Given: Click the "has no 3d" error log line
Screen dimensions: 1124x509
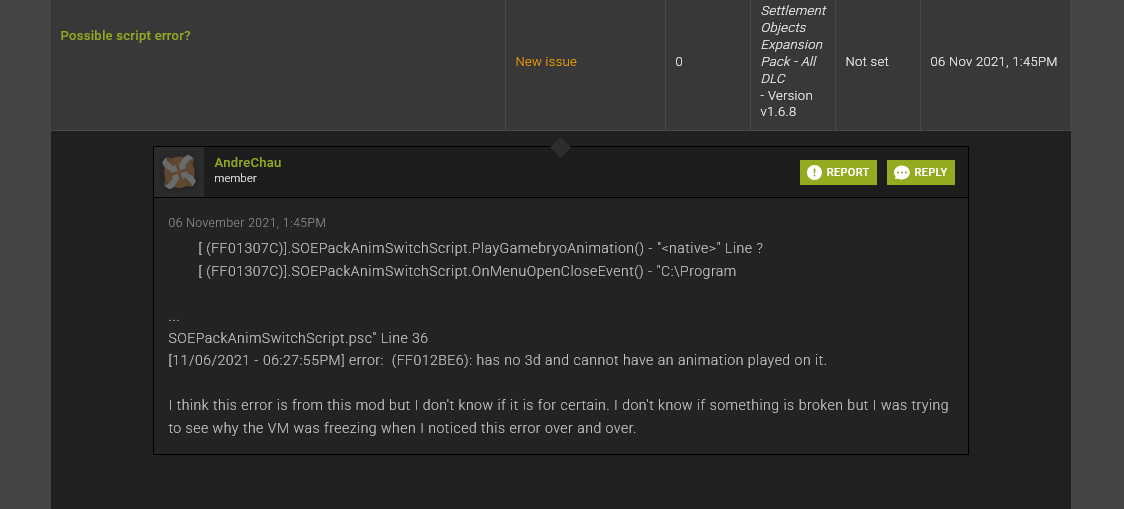Looking at the screenshot, I should (497, 360).
